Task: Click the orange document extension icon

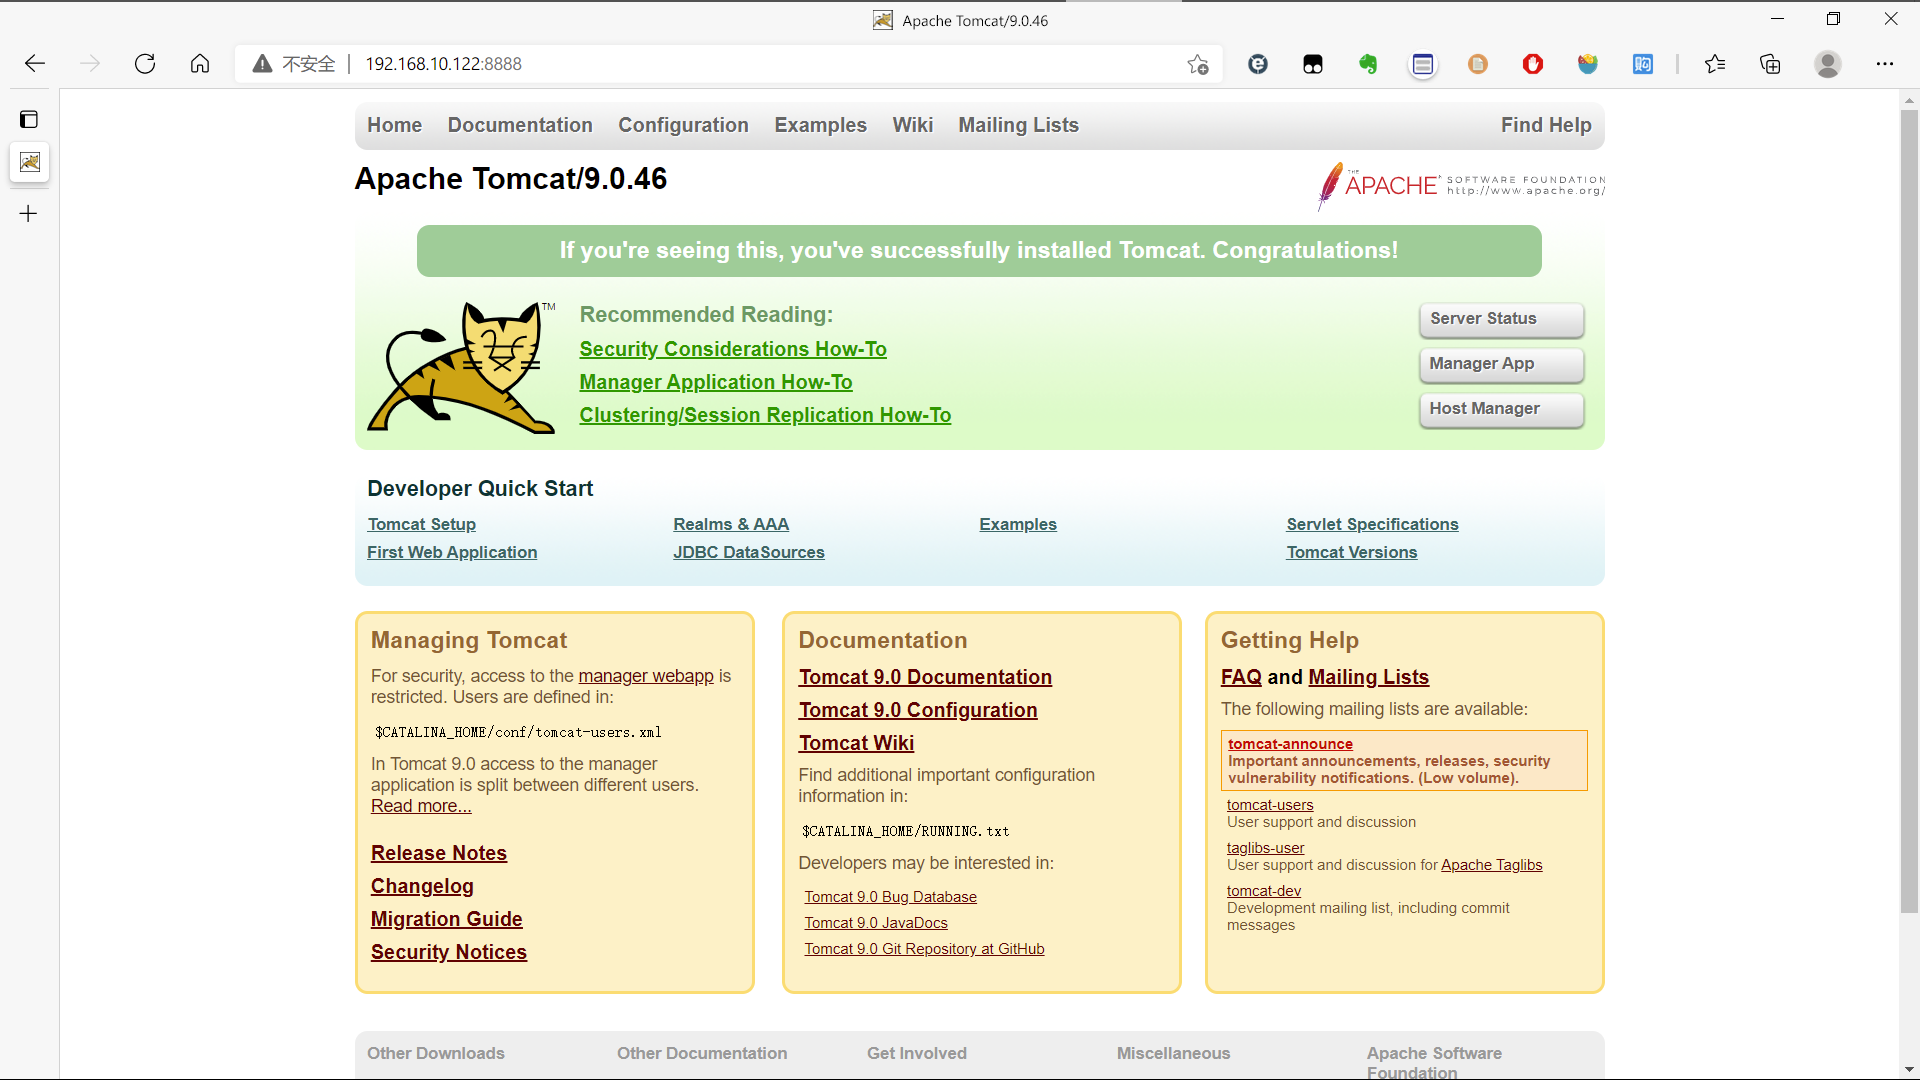Action: 1478,64
